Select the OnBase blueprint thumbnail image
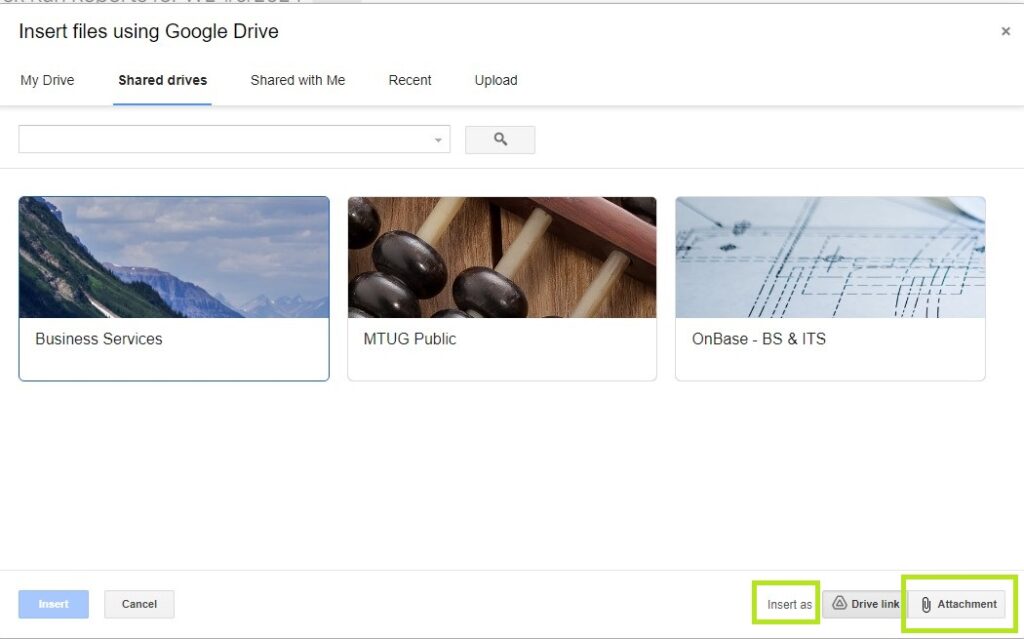1024x639 pixels. pyautogui.click(x=830, y=257)
